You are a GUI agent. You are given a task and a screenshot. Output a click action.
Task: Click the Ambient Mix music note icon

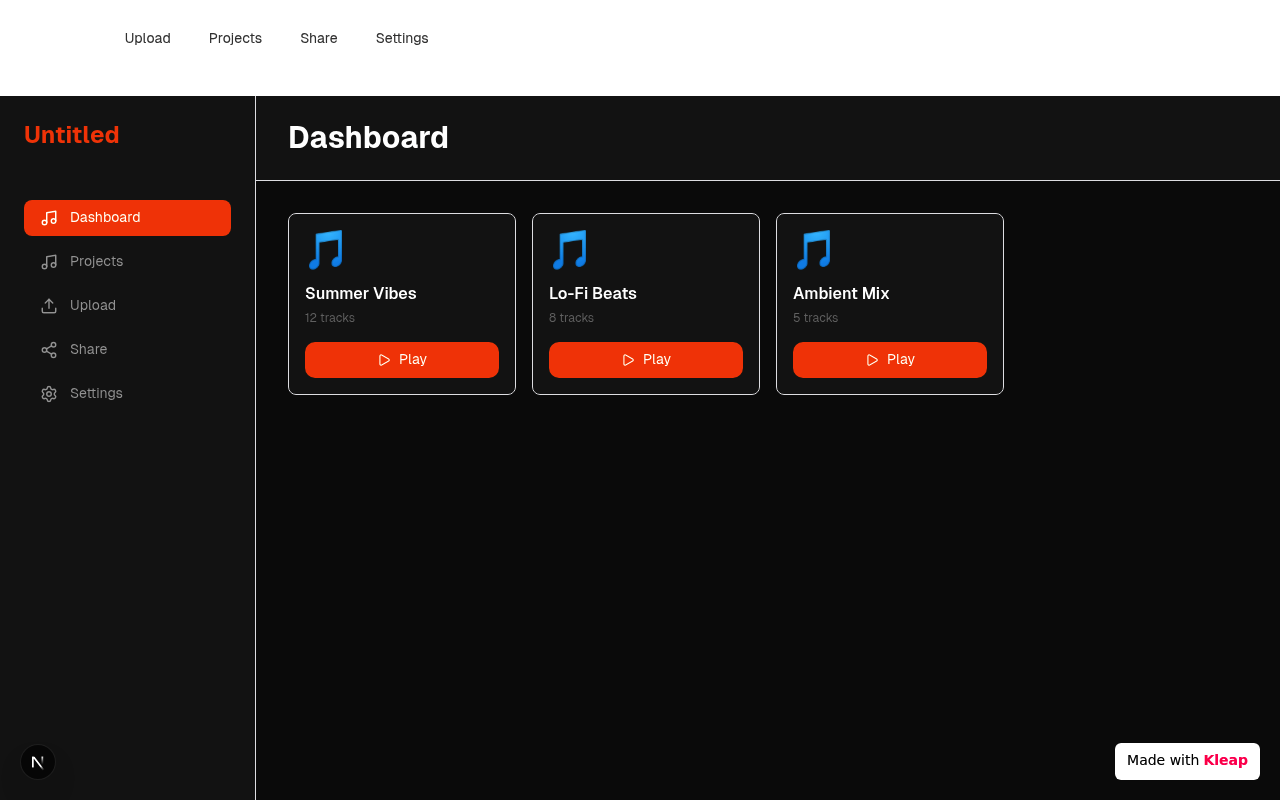coord(814,250)
